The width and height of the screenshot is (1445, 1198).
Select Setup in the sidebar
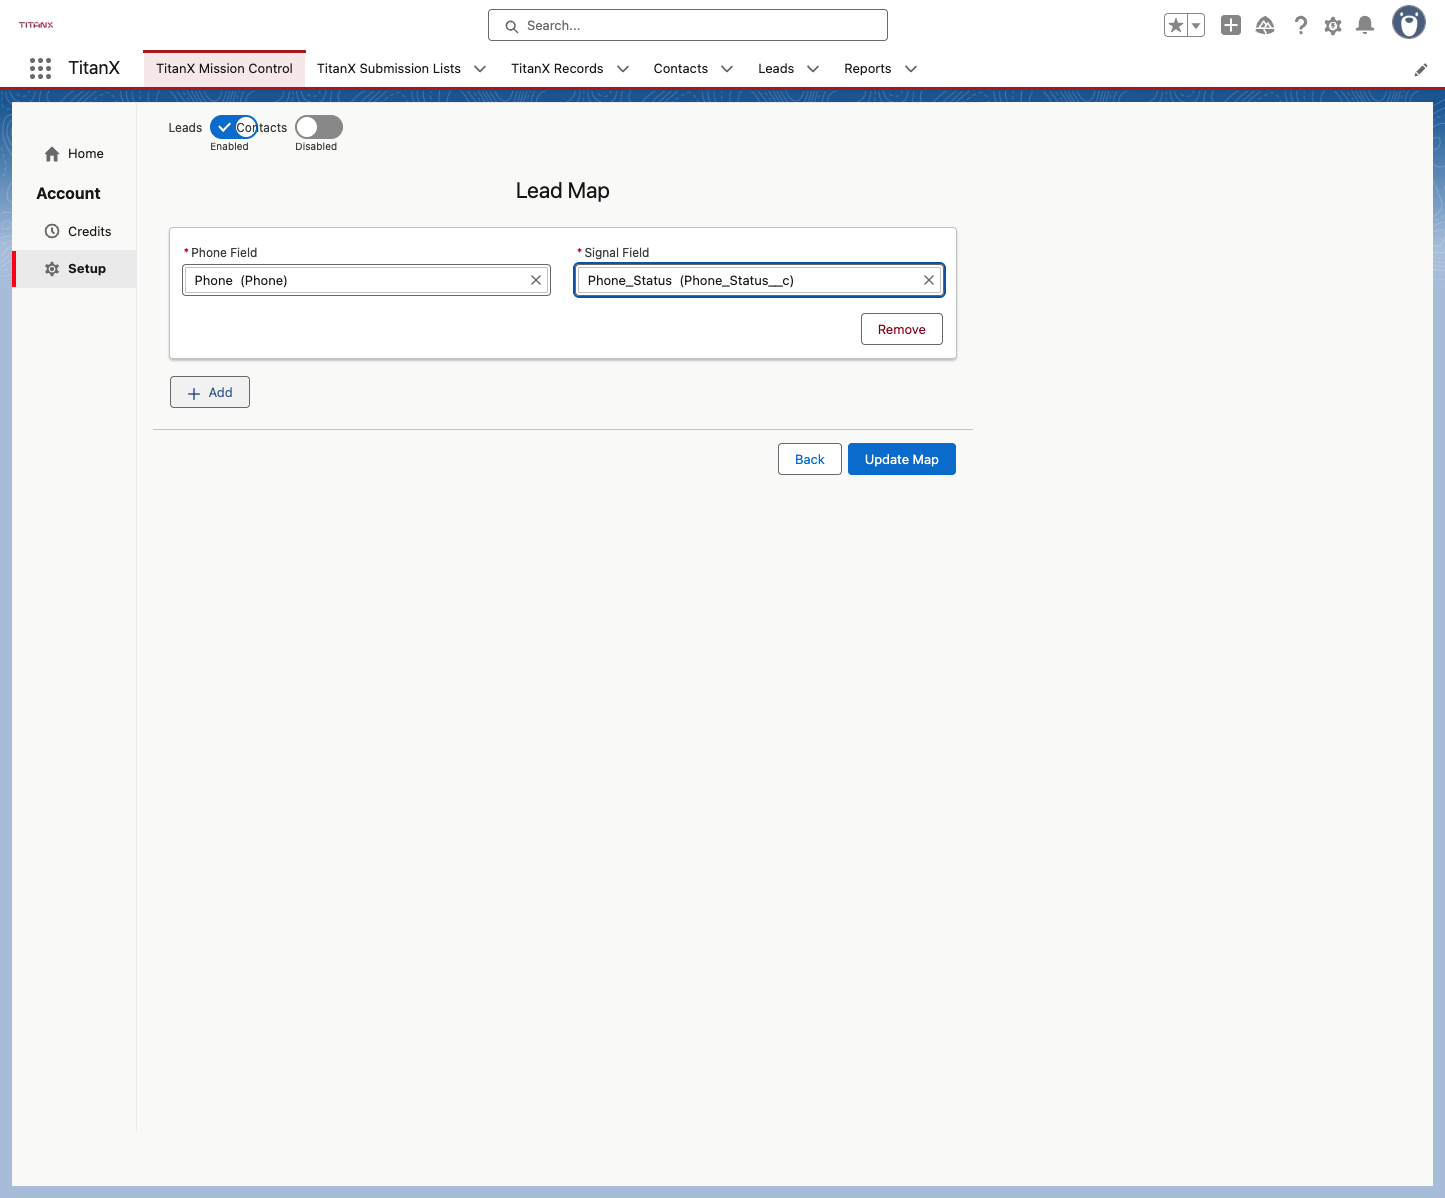[74, 269]
